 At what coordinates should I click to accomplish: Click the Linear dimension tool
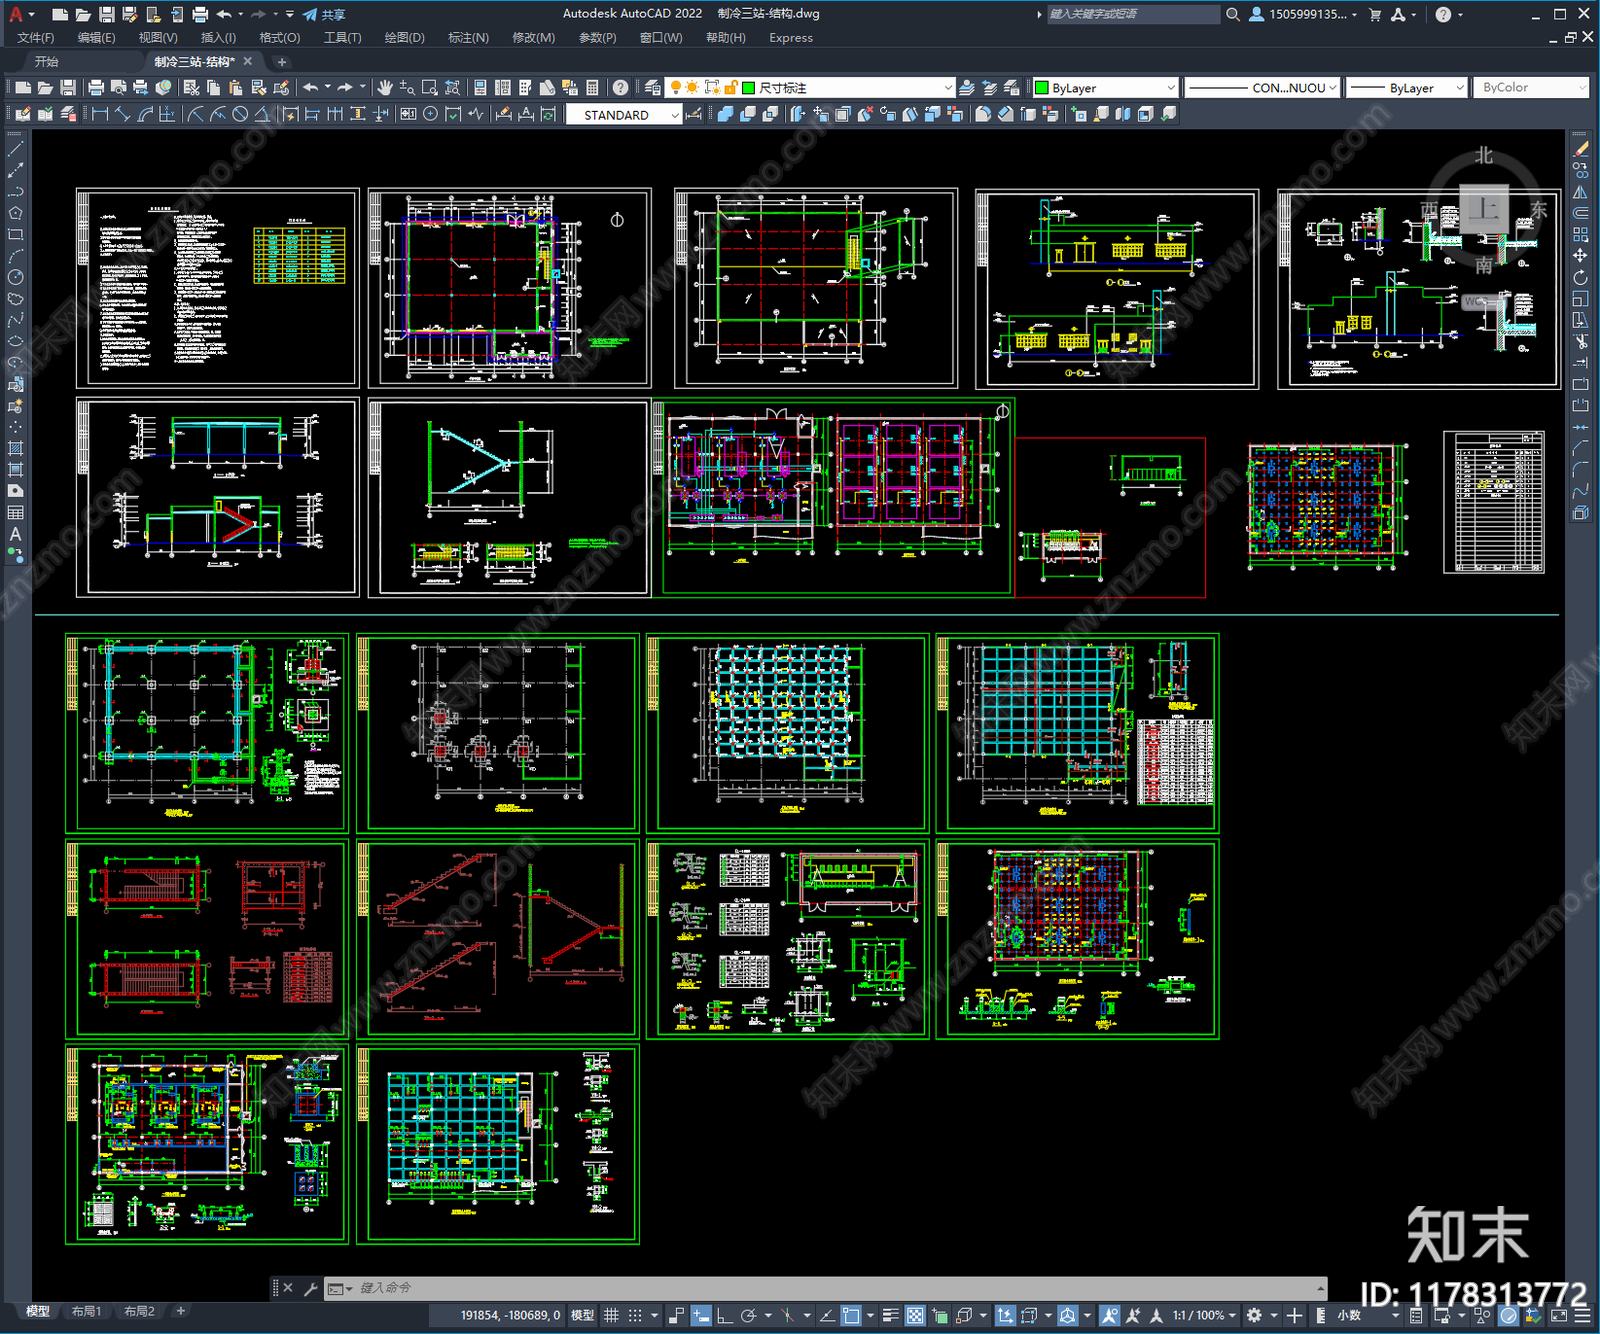[x=100, y=114]
